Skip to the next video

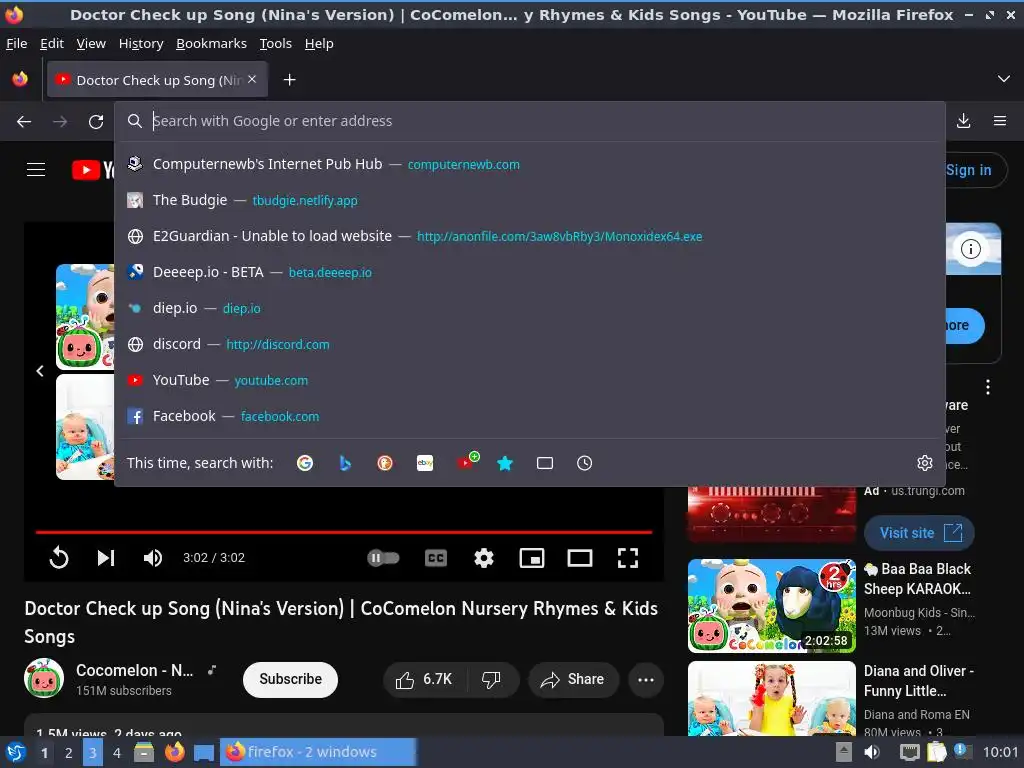click(x=106, y=558)
